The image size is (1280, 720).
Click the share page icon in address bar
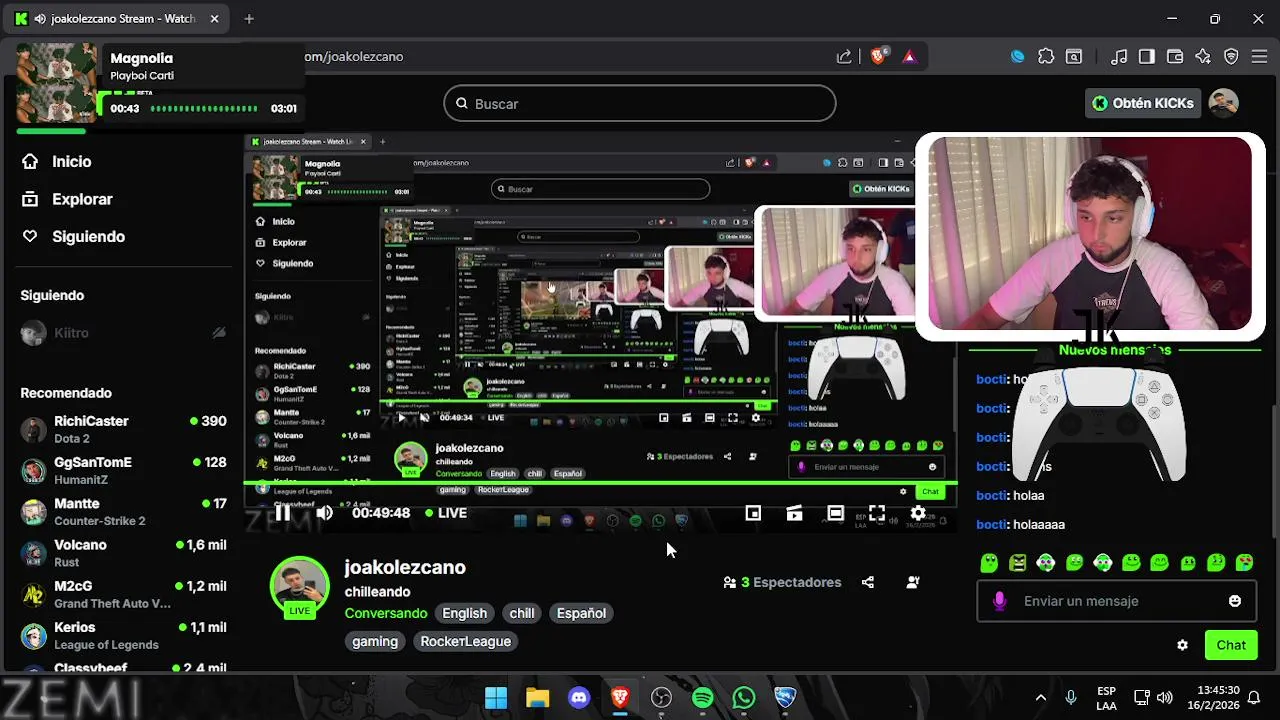844,57
